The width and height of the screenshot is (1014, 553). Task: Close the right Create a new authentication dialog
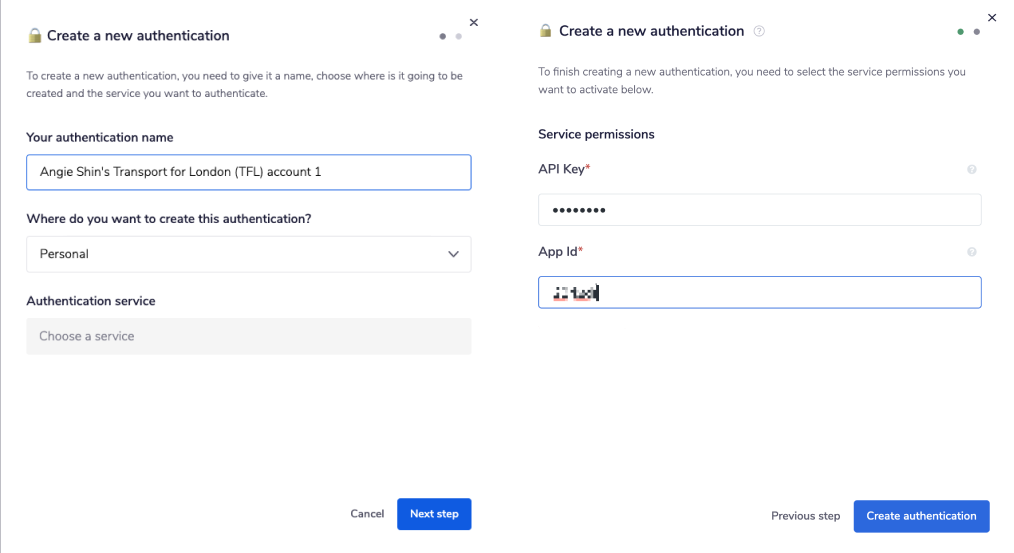click(992, 17)
